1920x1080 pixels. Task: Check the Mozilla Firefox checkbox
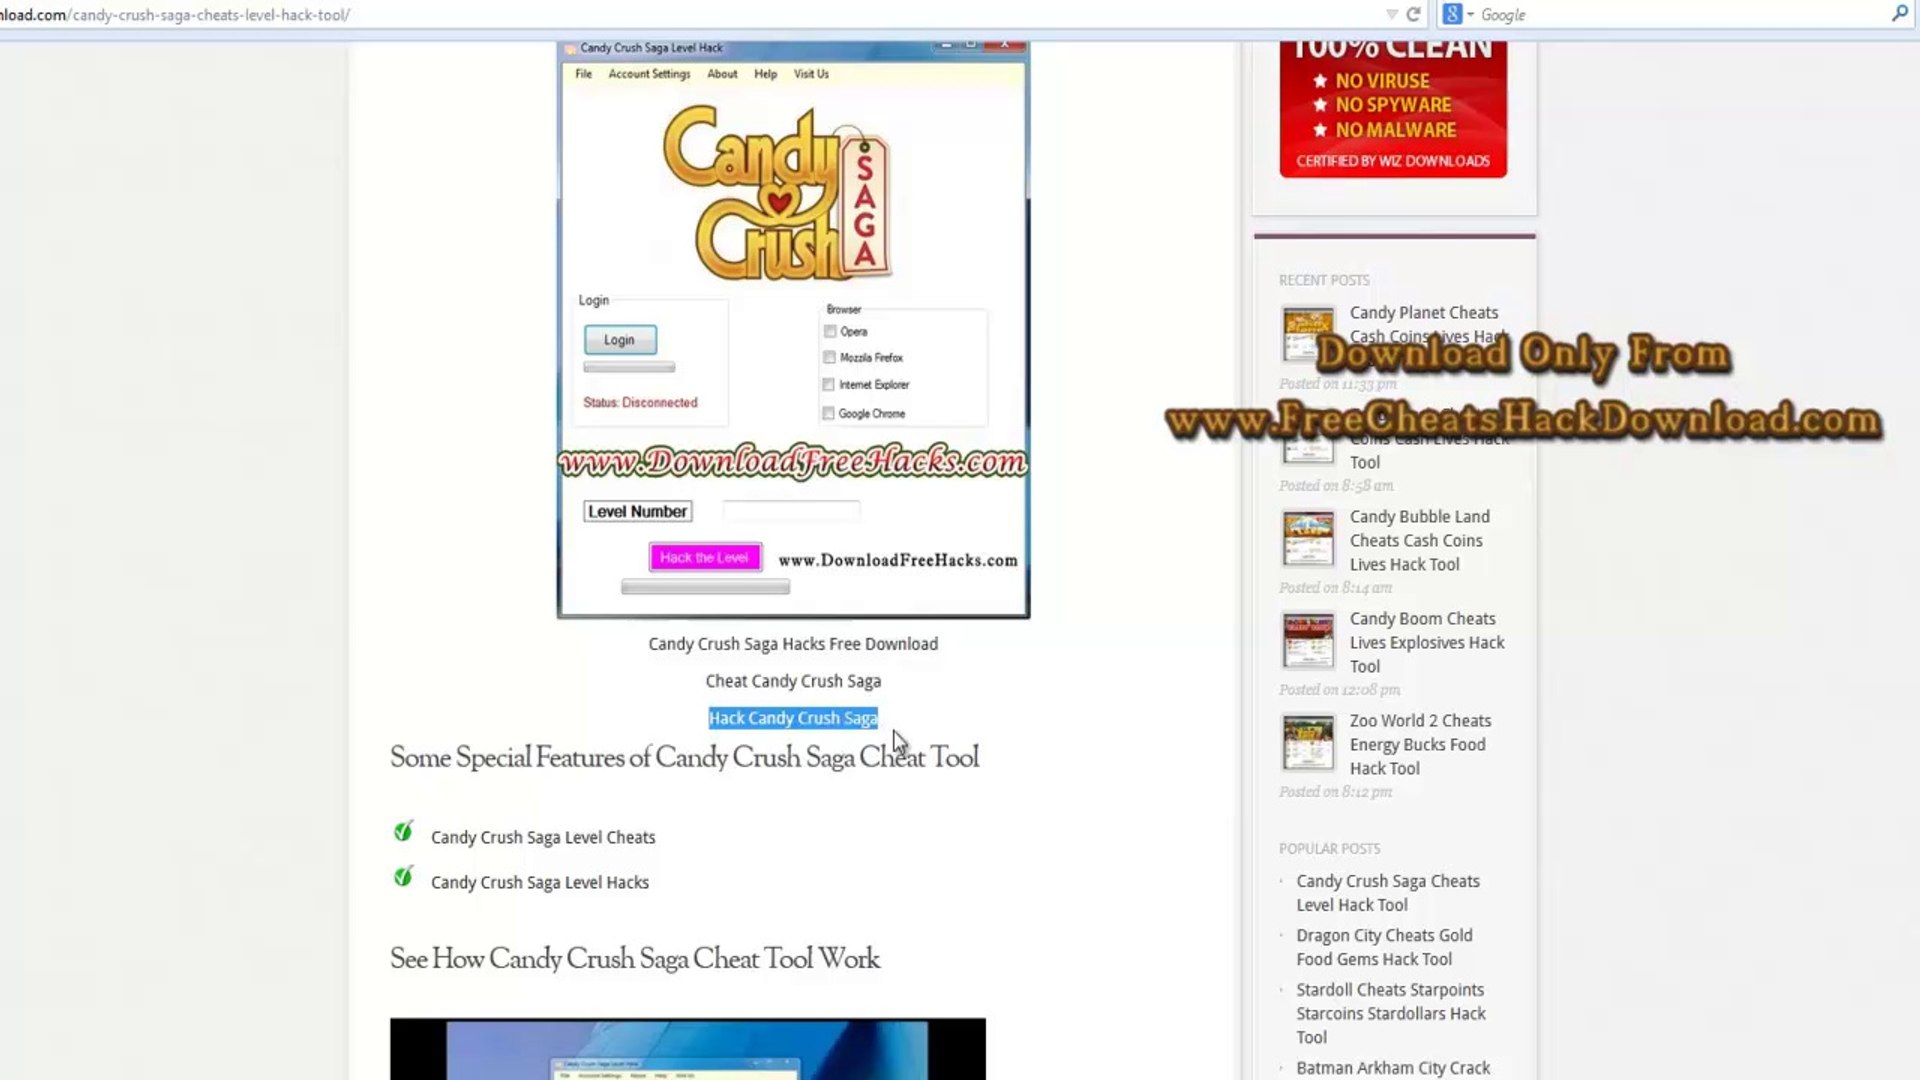829,357
